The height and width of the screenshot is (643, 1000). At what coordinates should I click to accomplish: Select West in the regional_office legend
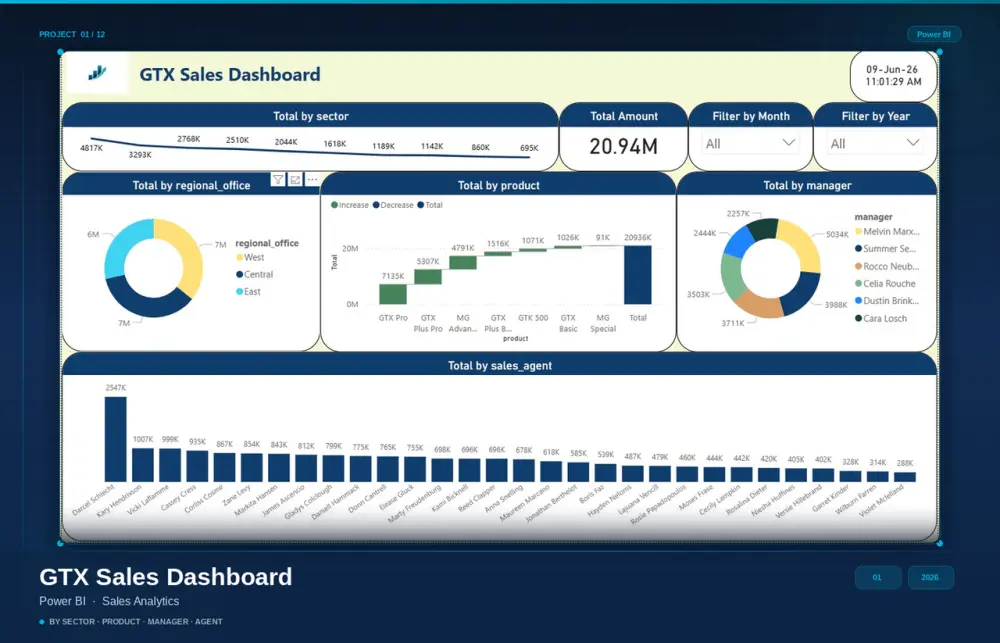[x=250, y=257]
